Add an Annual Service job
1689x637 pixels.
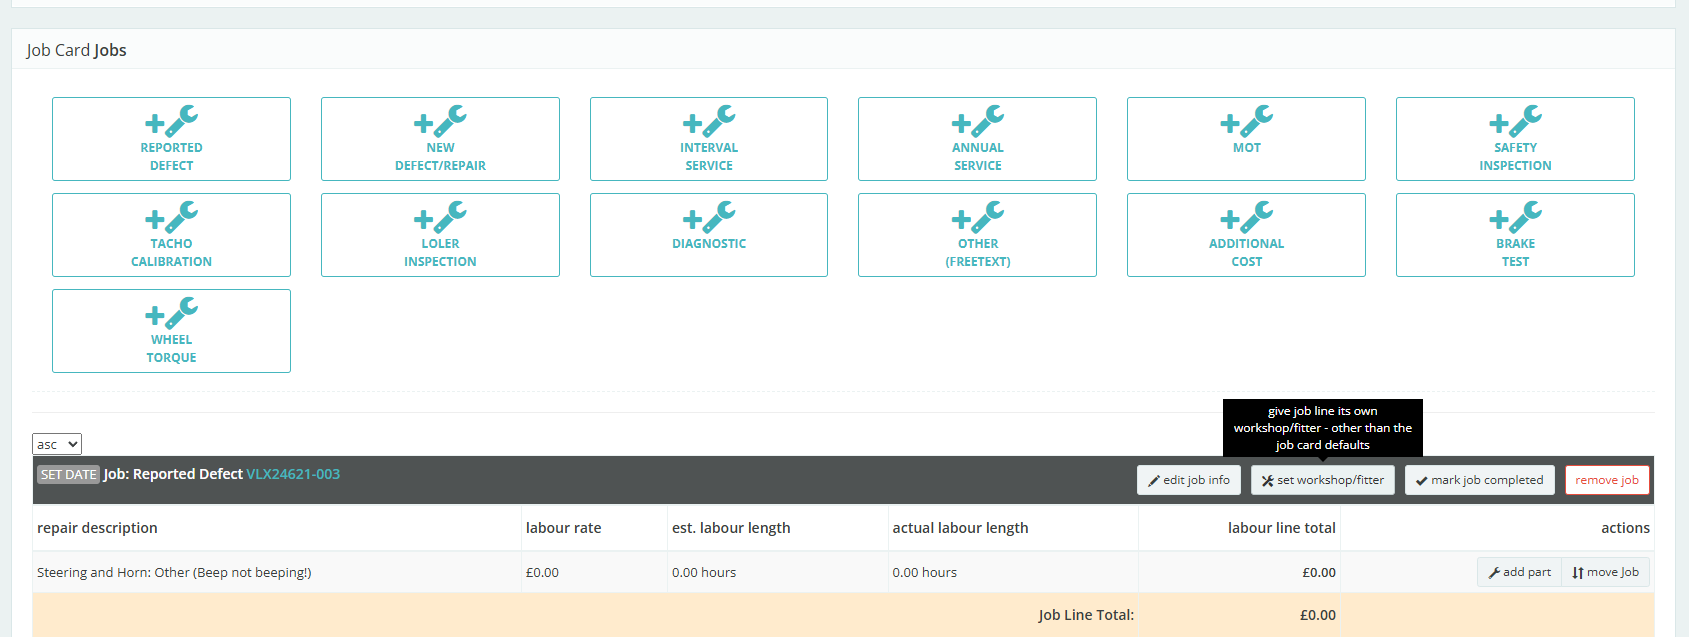977,139
